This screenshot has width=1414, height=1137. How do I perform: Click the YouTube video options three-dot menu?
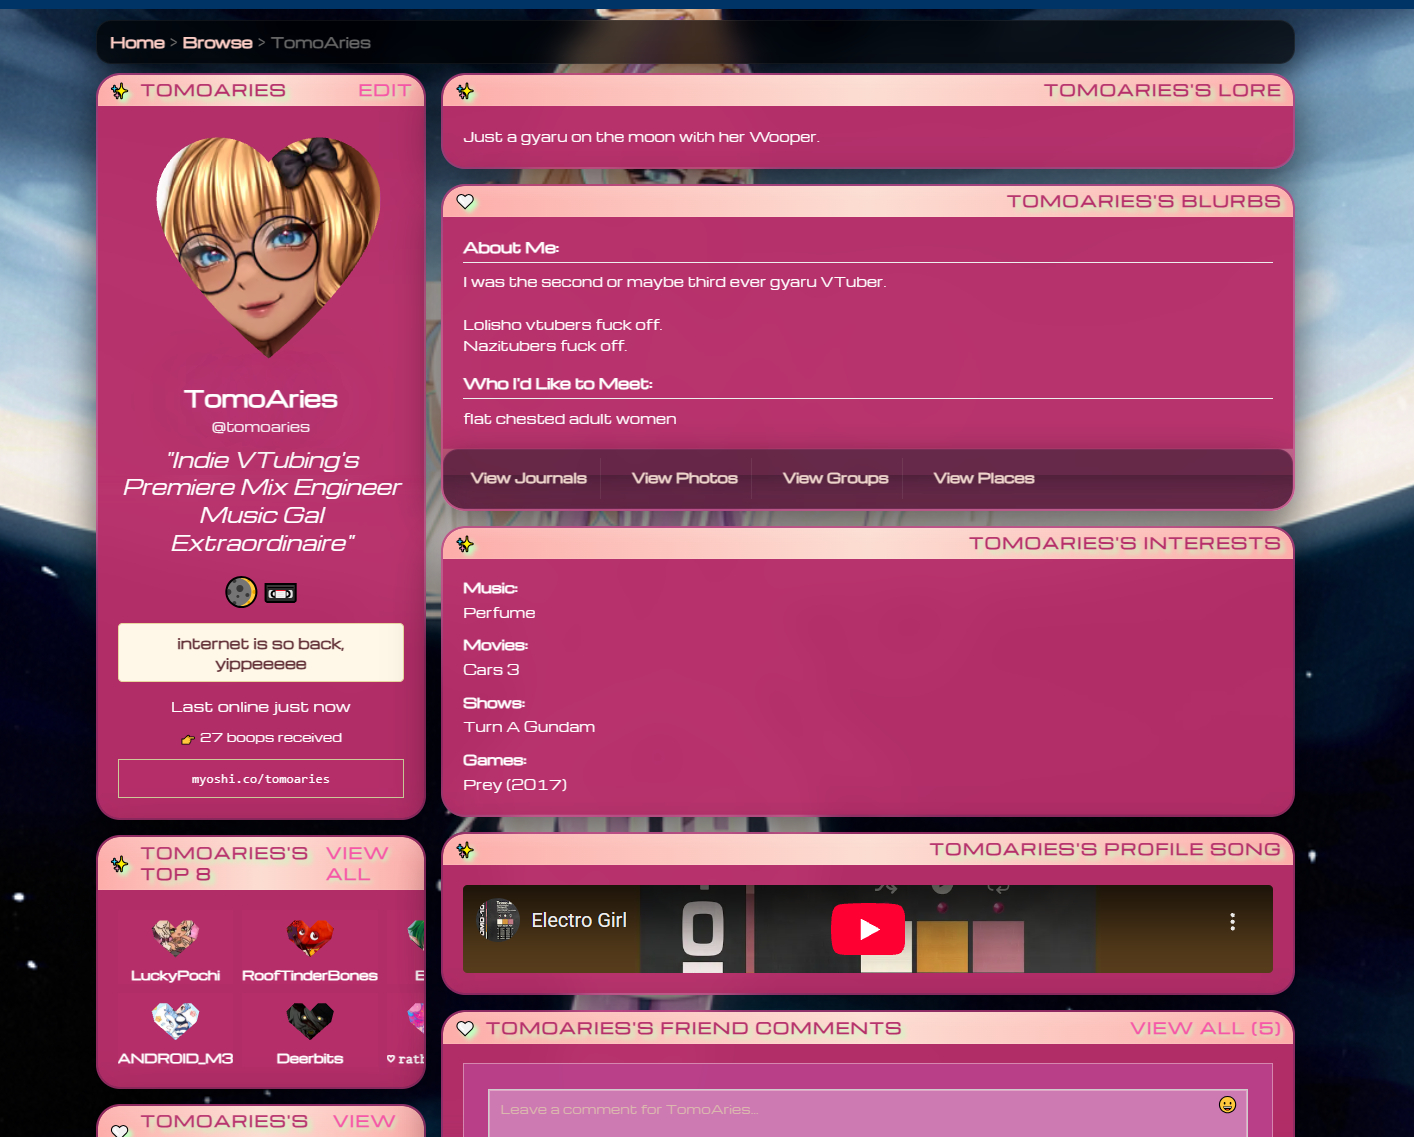[x=1232, y=922]
